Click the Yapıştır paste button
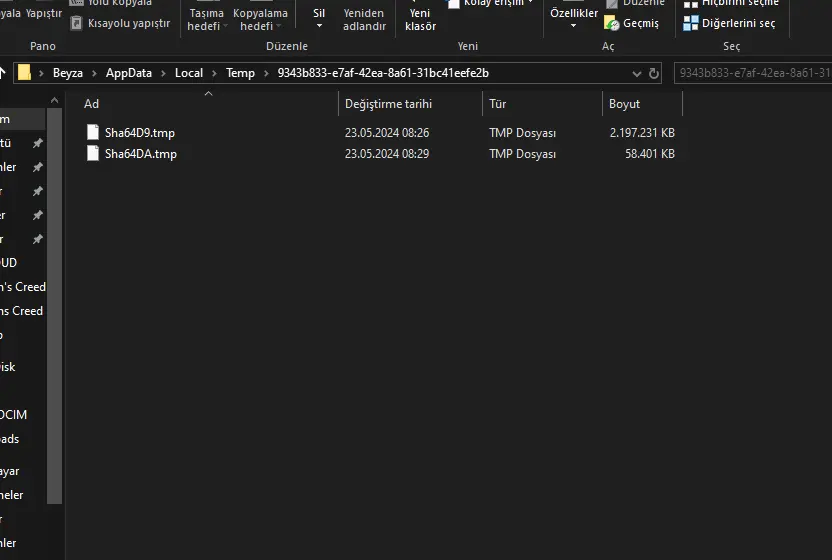 (x=44, y=13)
